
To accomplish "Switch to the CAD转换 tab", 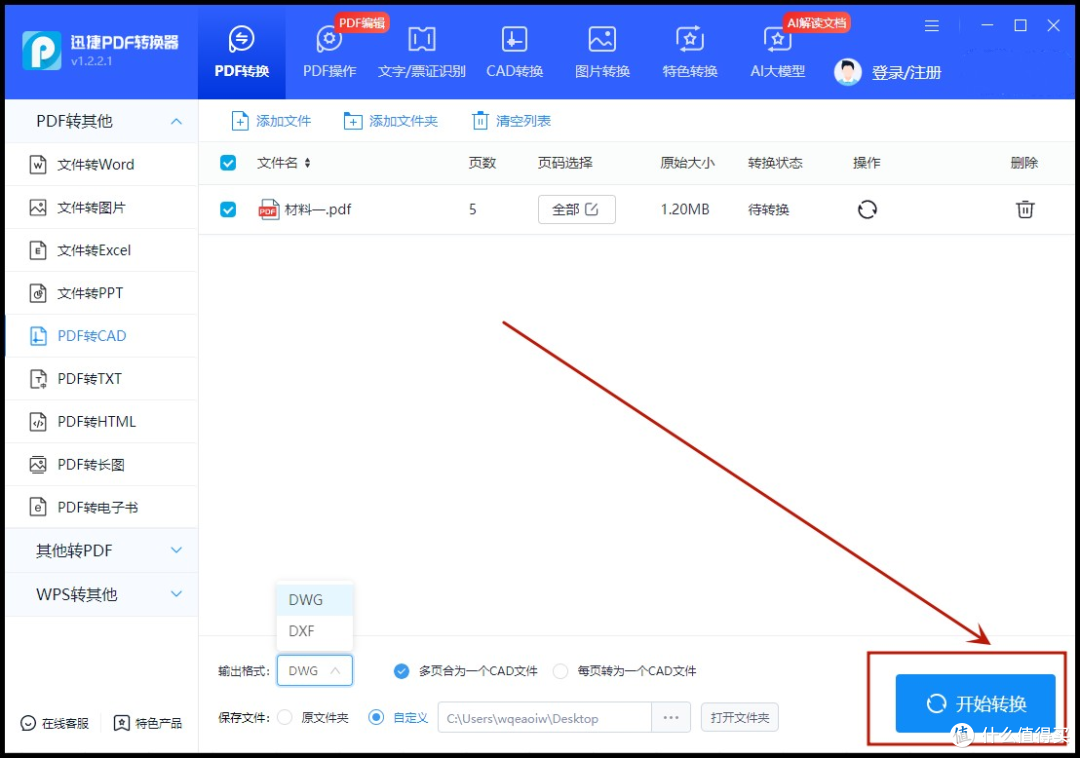I will point(515,53).
